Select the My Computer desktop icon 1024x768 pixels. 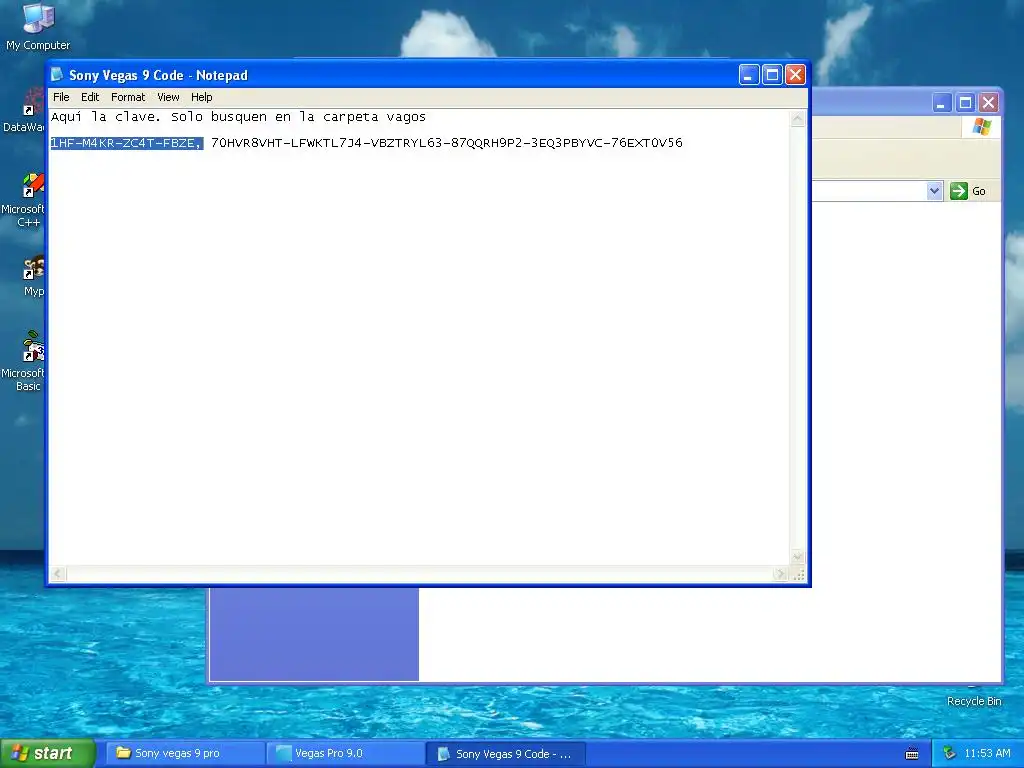[38, 27]
